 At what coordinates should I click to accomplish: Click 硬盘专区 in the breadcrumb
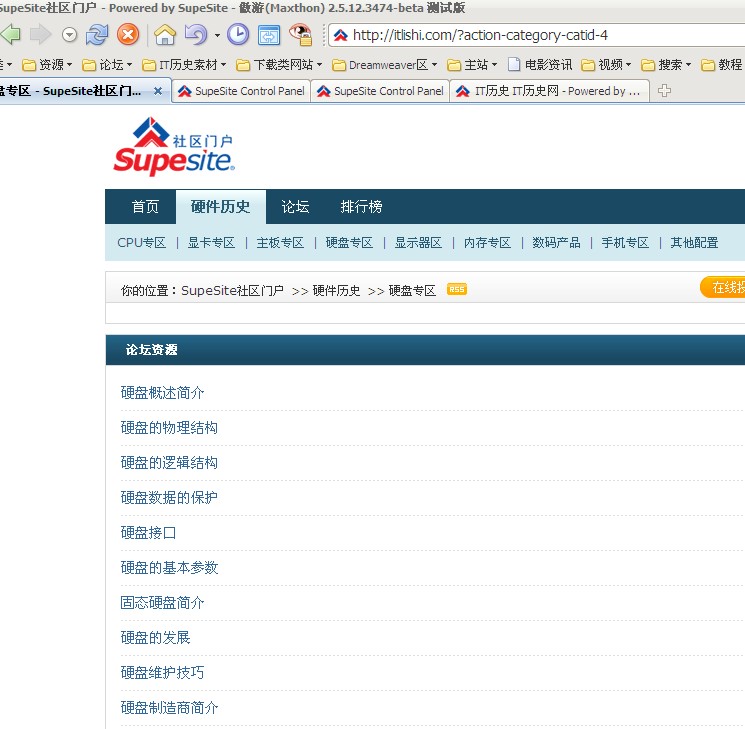412,290
